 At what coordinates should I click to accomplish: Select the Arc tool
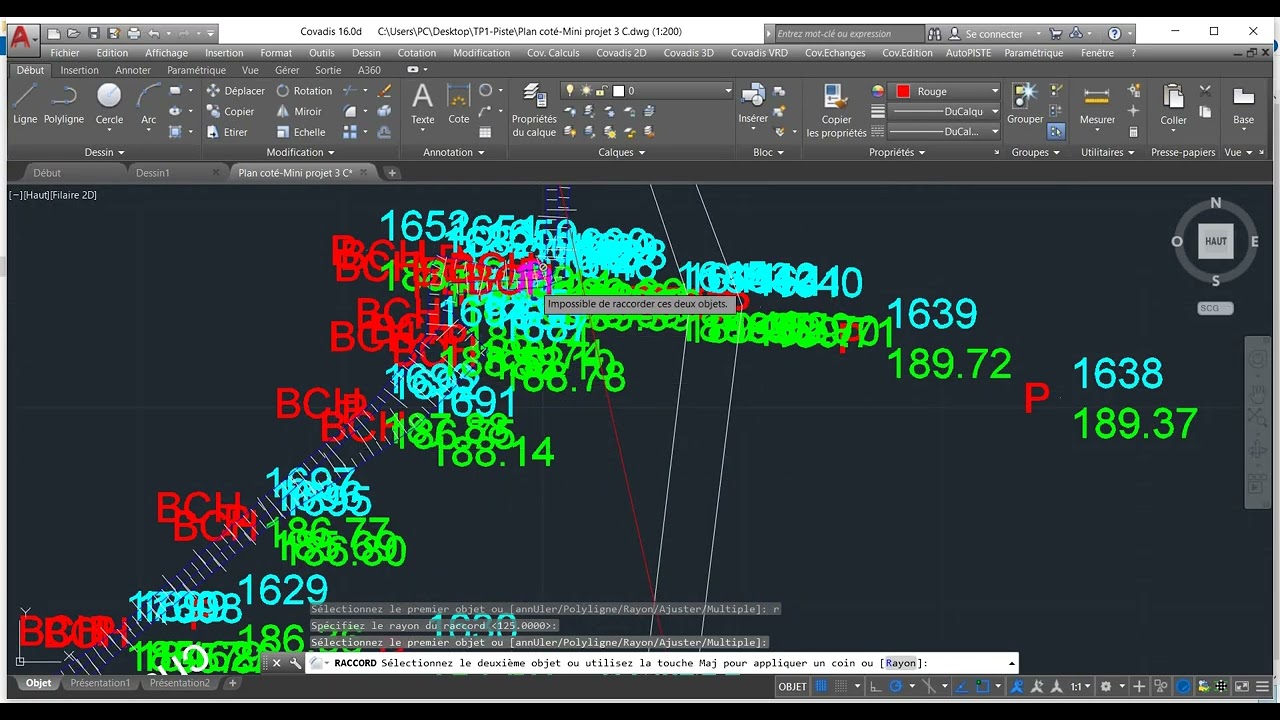(148, 105)
